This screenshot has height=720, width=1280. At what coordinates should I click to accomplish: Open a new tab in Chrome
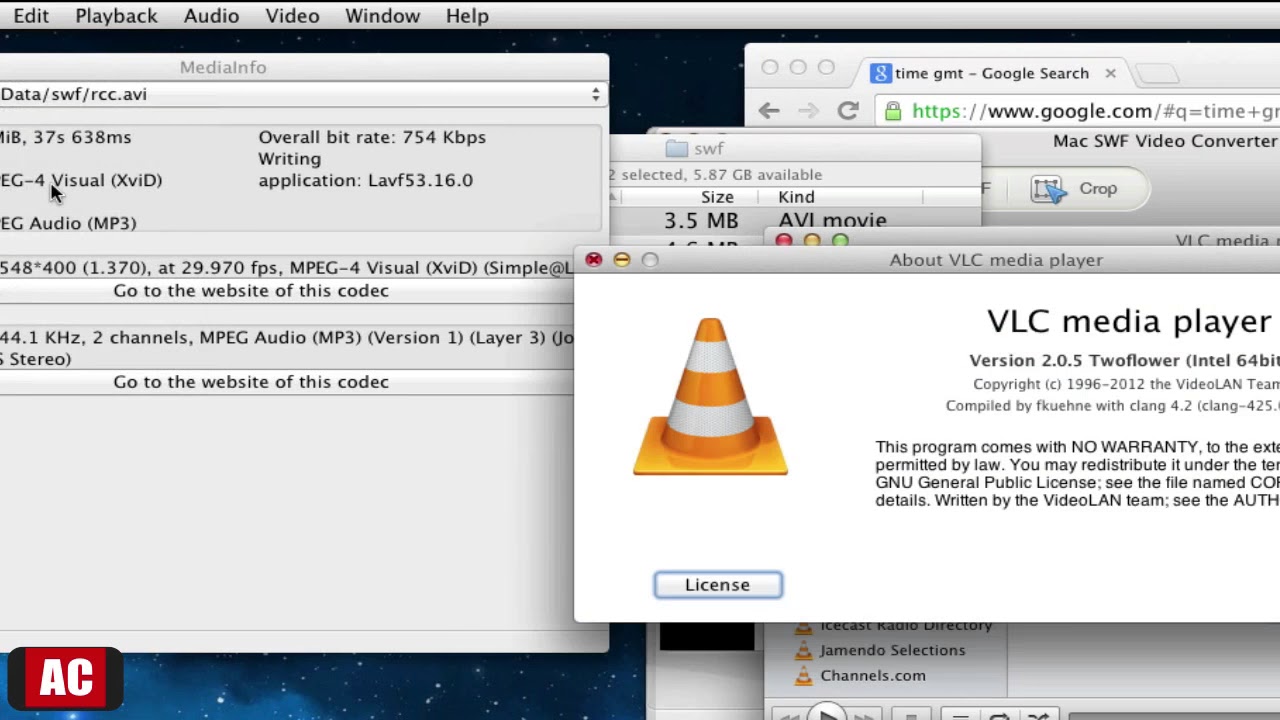coord(1158,74)
